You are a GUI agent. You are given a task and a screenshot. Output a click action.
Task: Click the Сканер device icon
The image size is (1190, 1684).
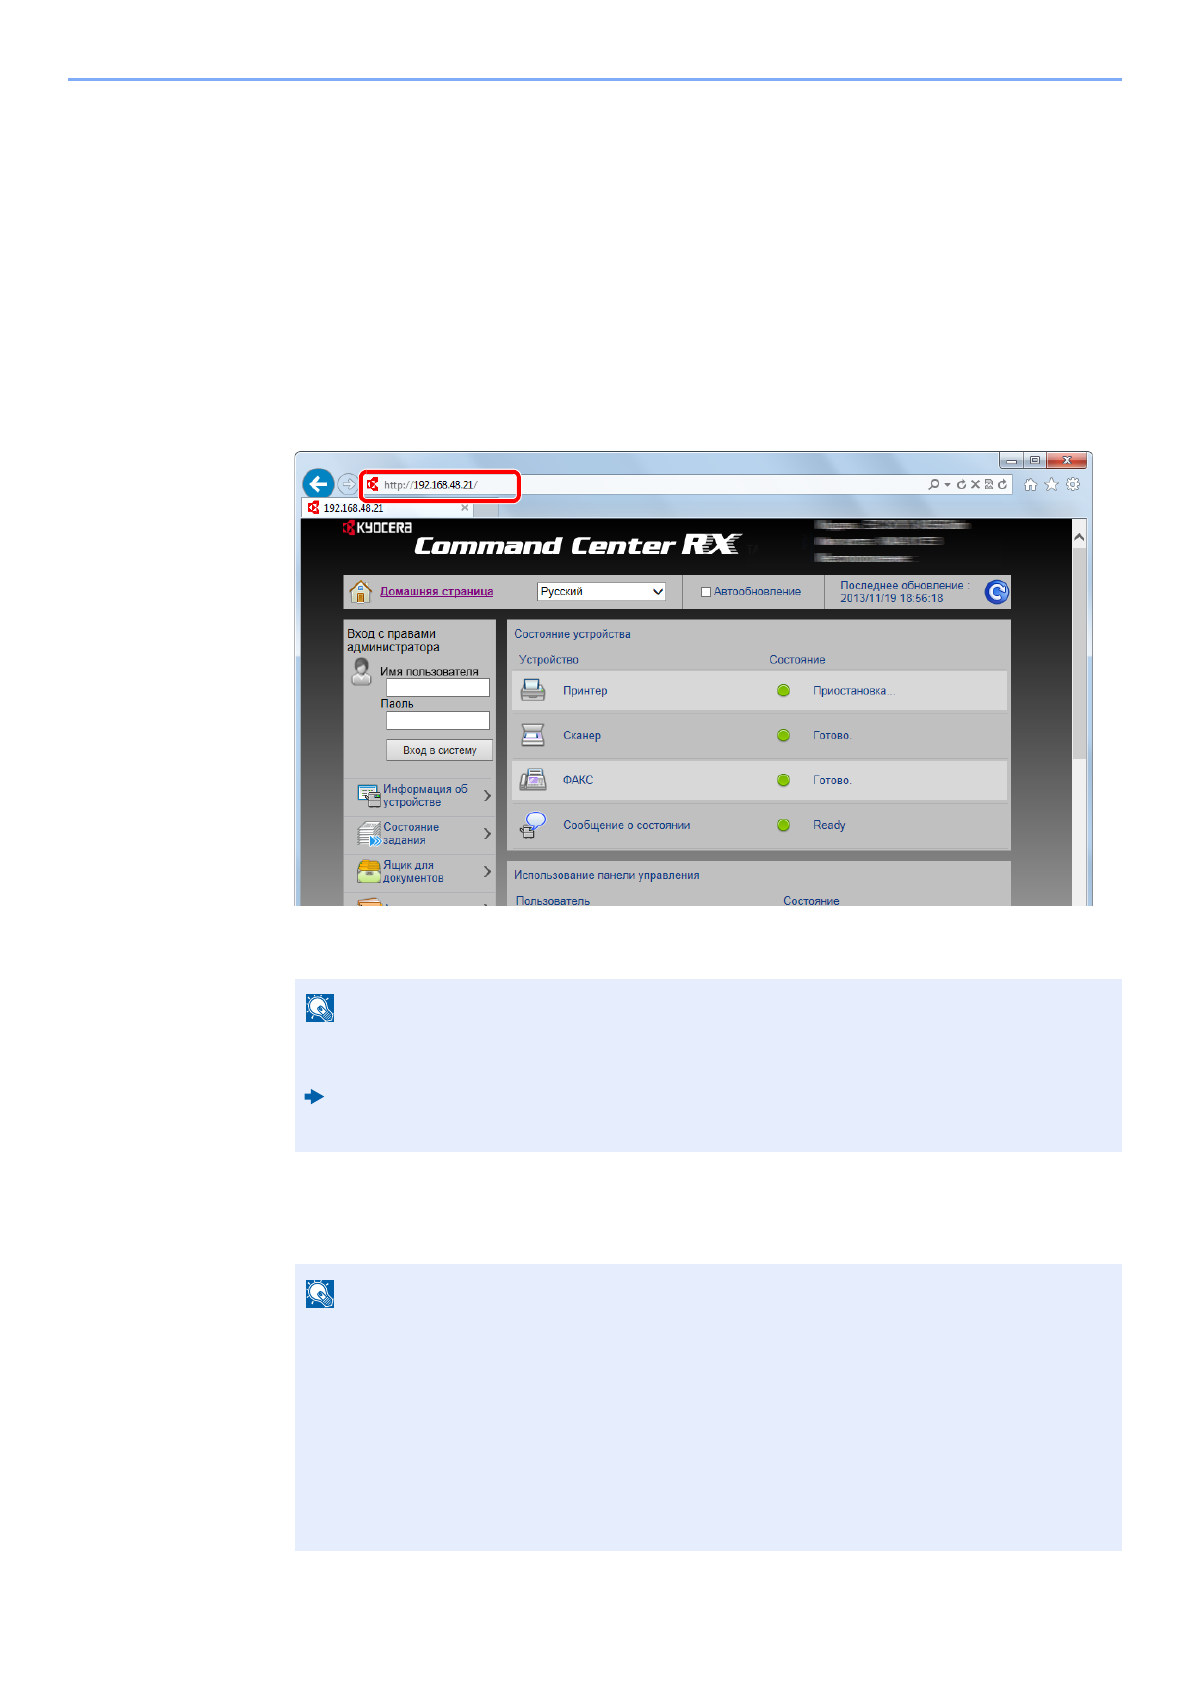(533, 735)
